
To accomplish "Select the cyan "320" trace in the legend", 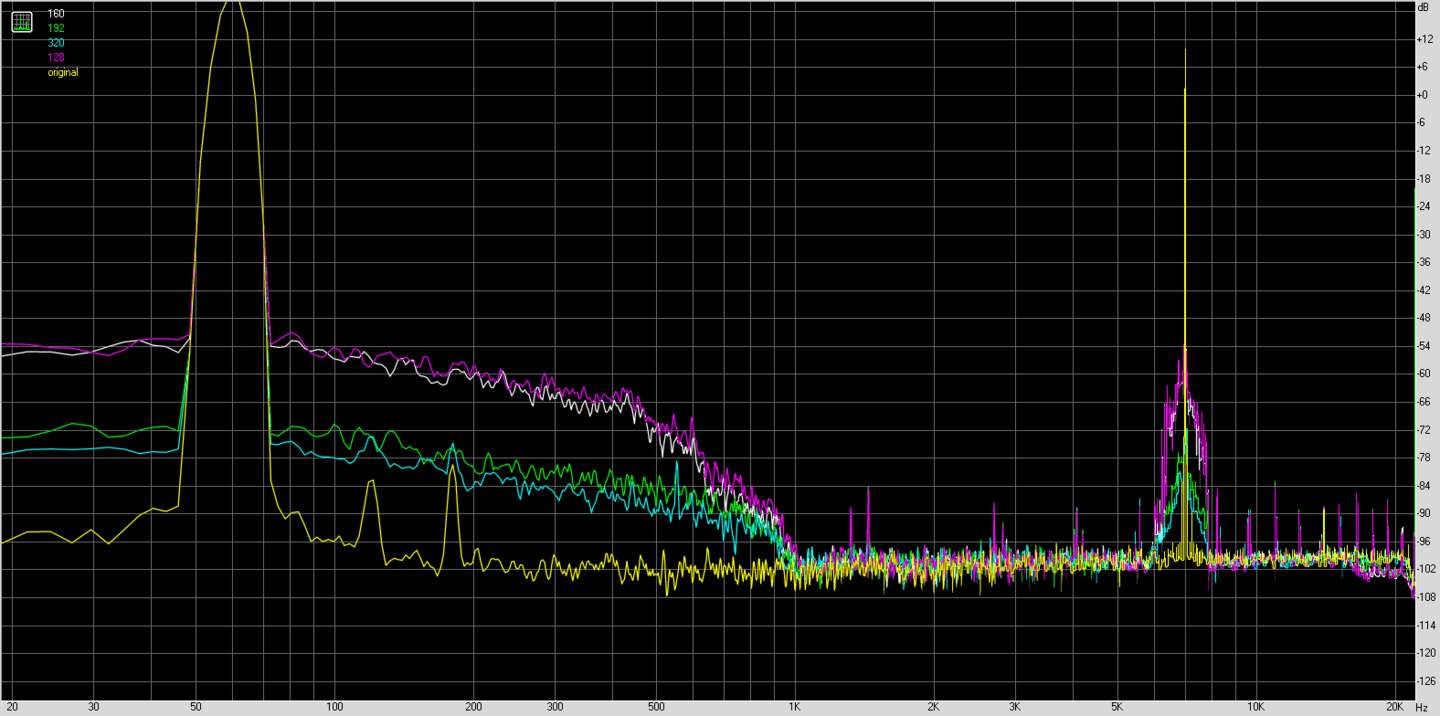I will click(56, 43).
